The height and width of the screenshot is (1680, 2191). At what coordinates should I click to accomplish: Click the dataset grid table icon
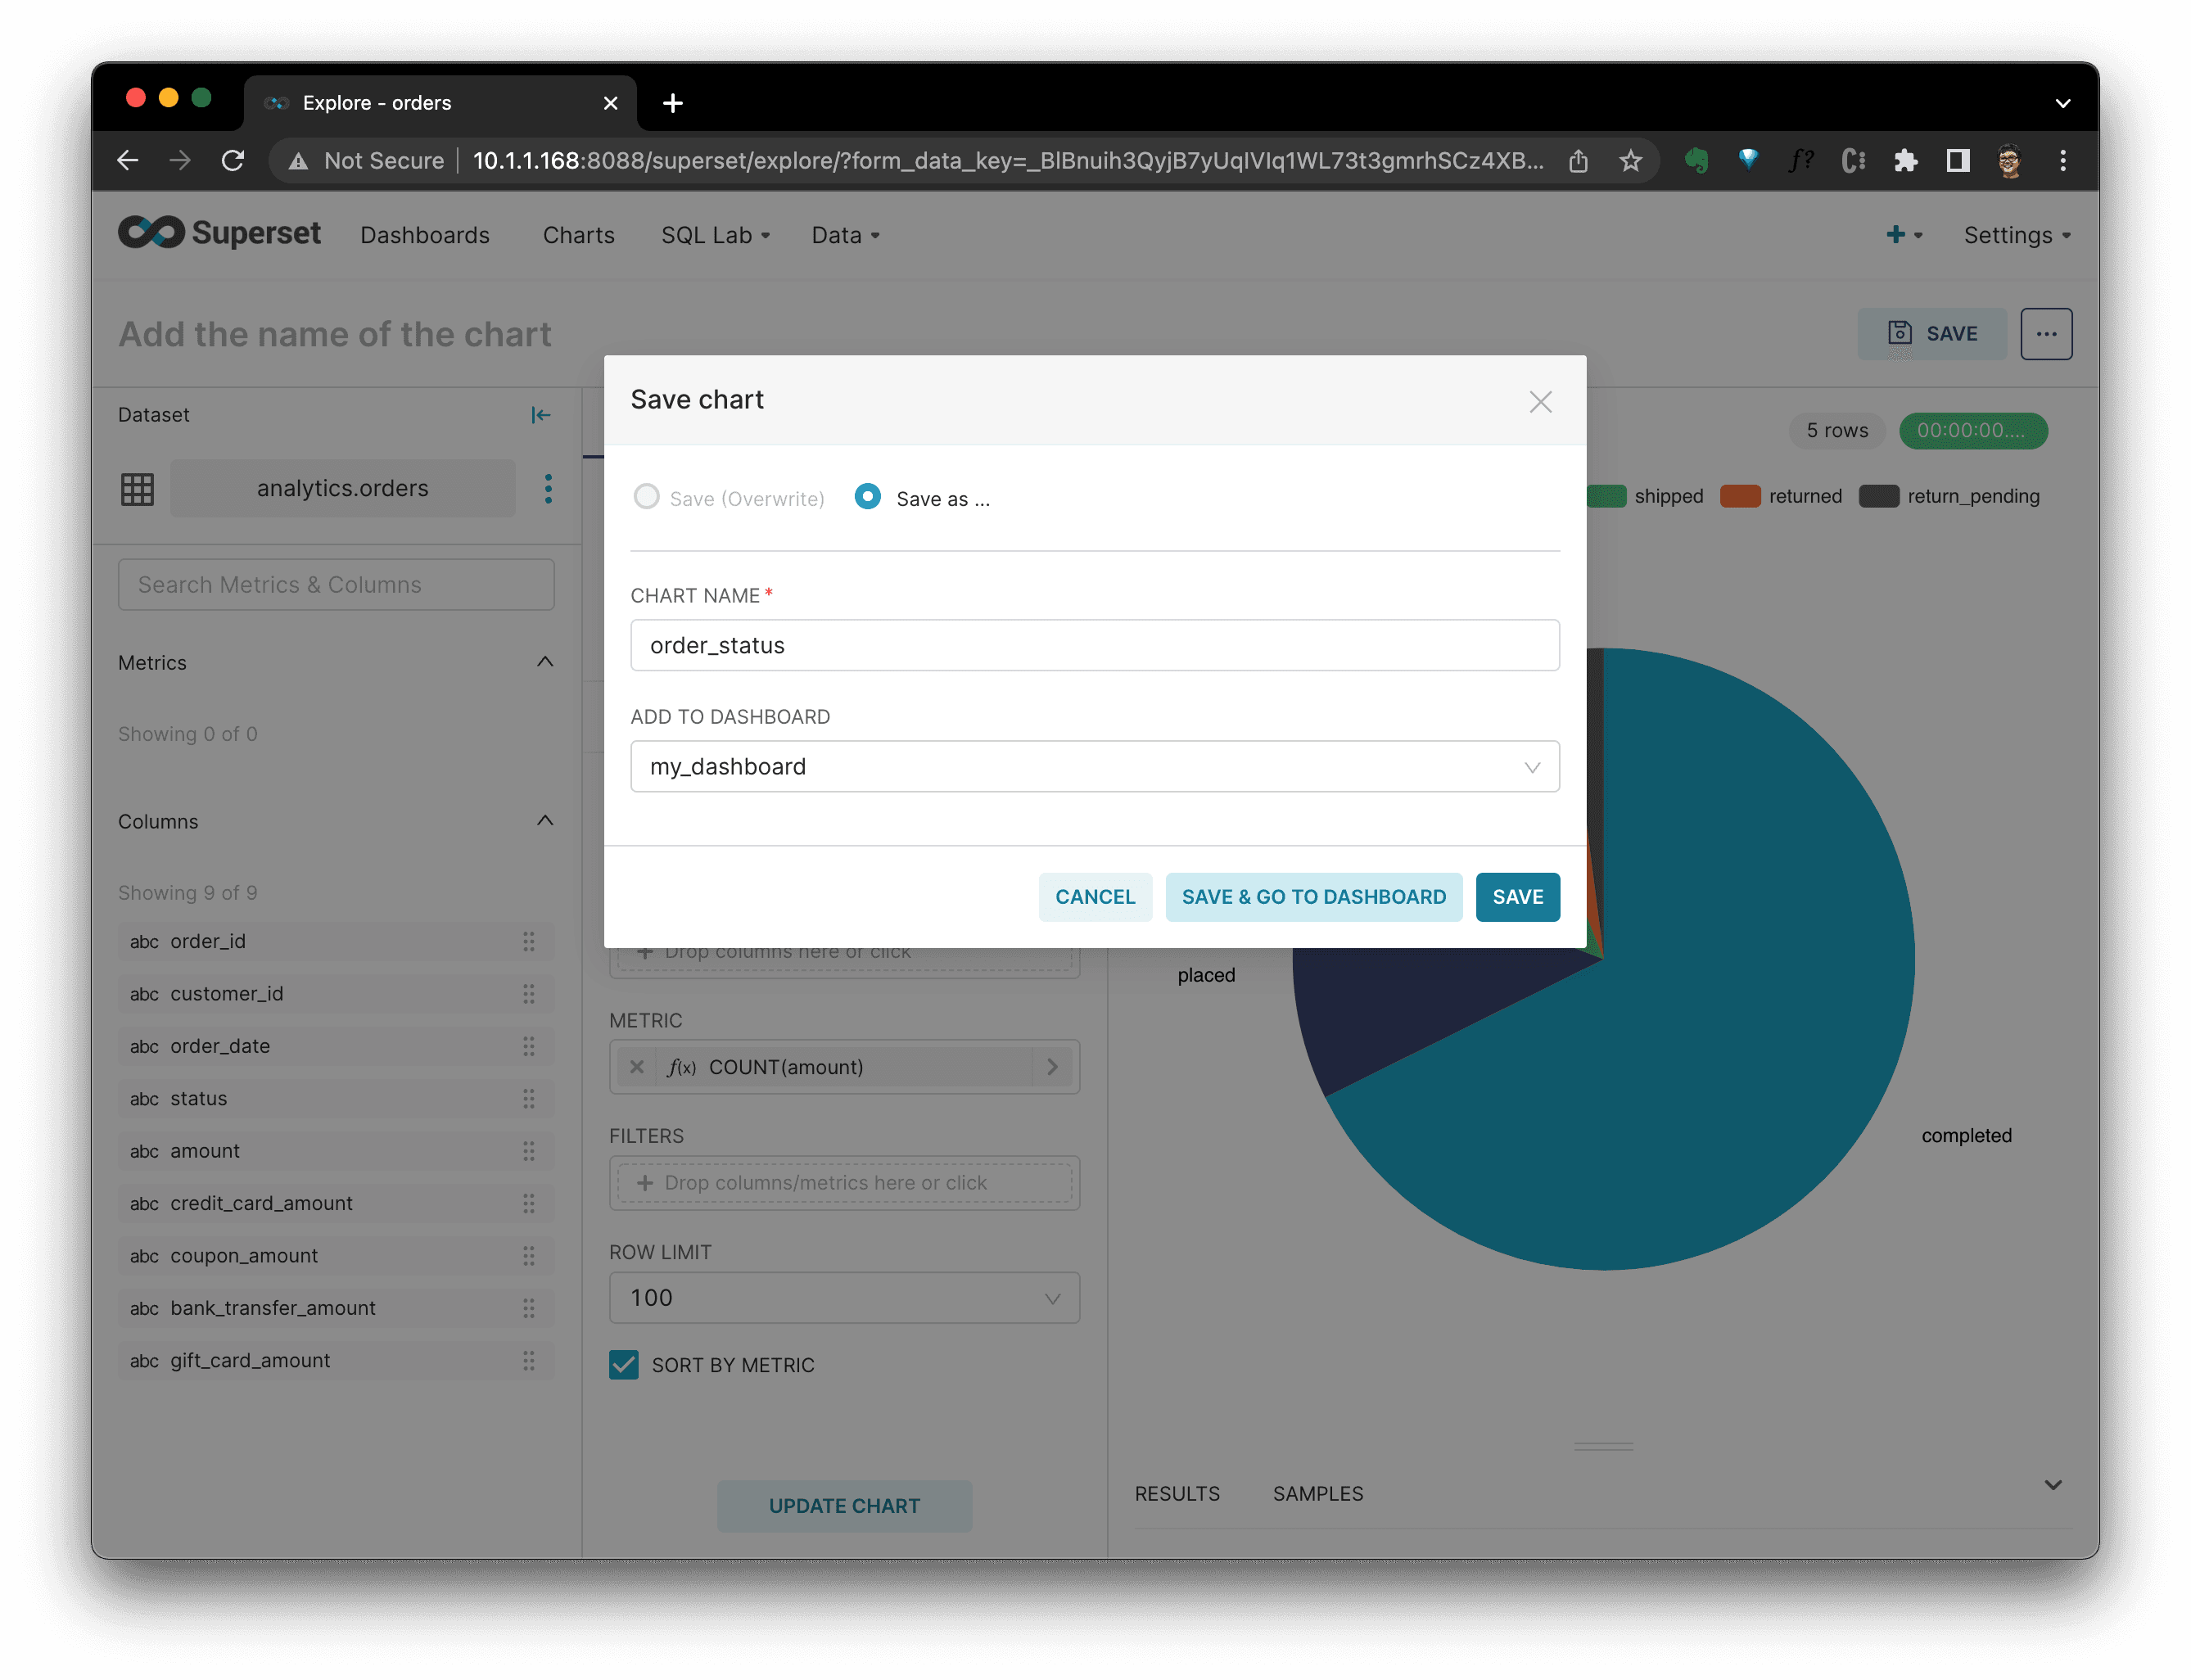coord(137,489)
